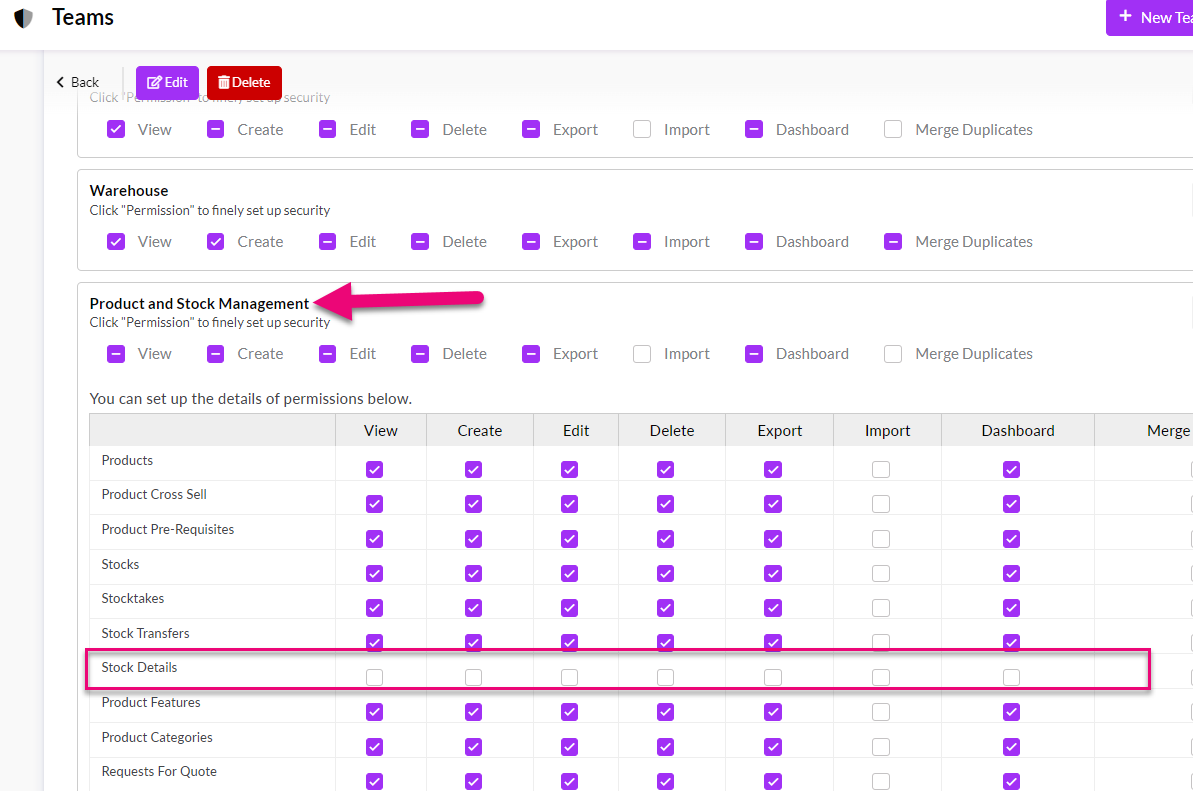This screenshot has height=791, width=1193.
Task: Uncheck Export for Requests For Quote
Action: tap(773, 781)
